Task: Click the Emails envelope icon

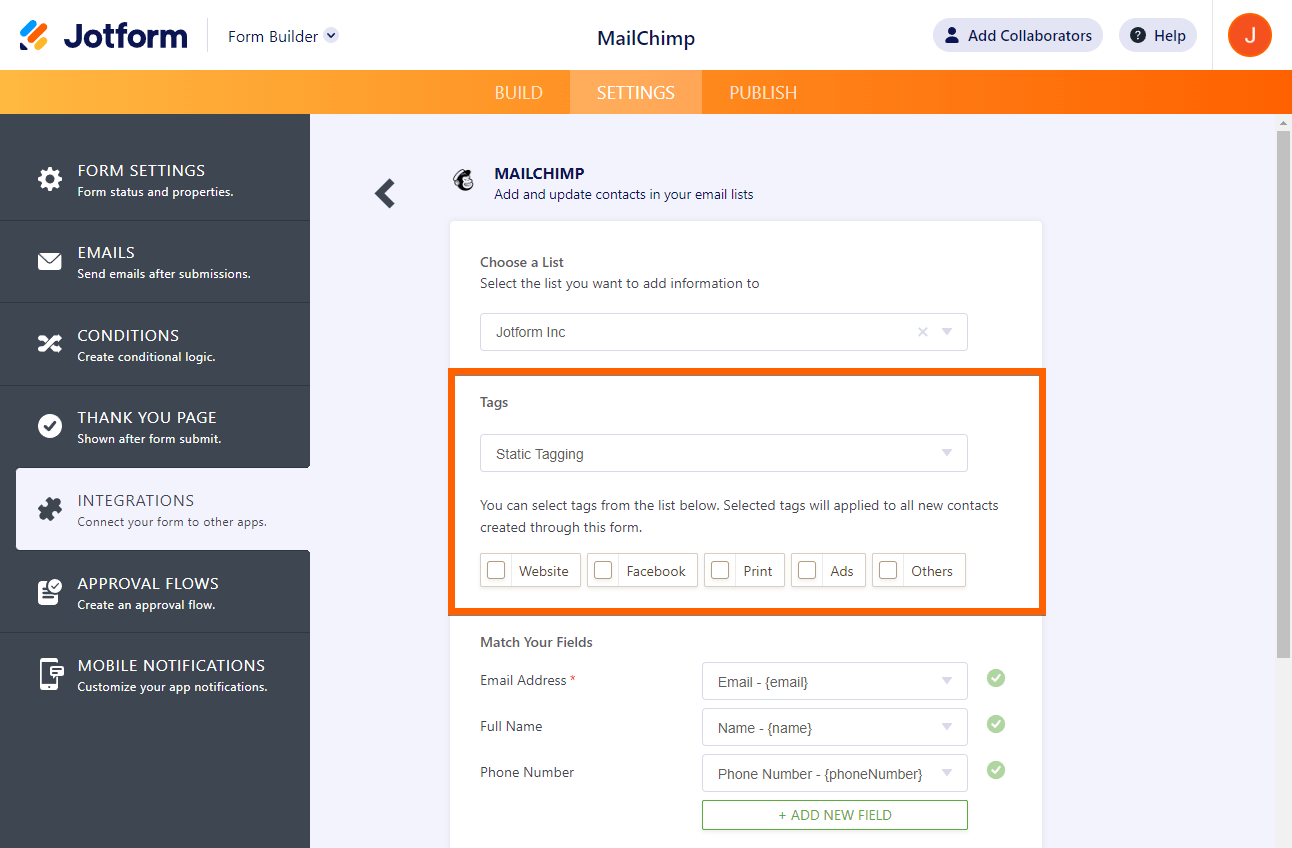Action: (50, 261)
